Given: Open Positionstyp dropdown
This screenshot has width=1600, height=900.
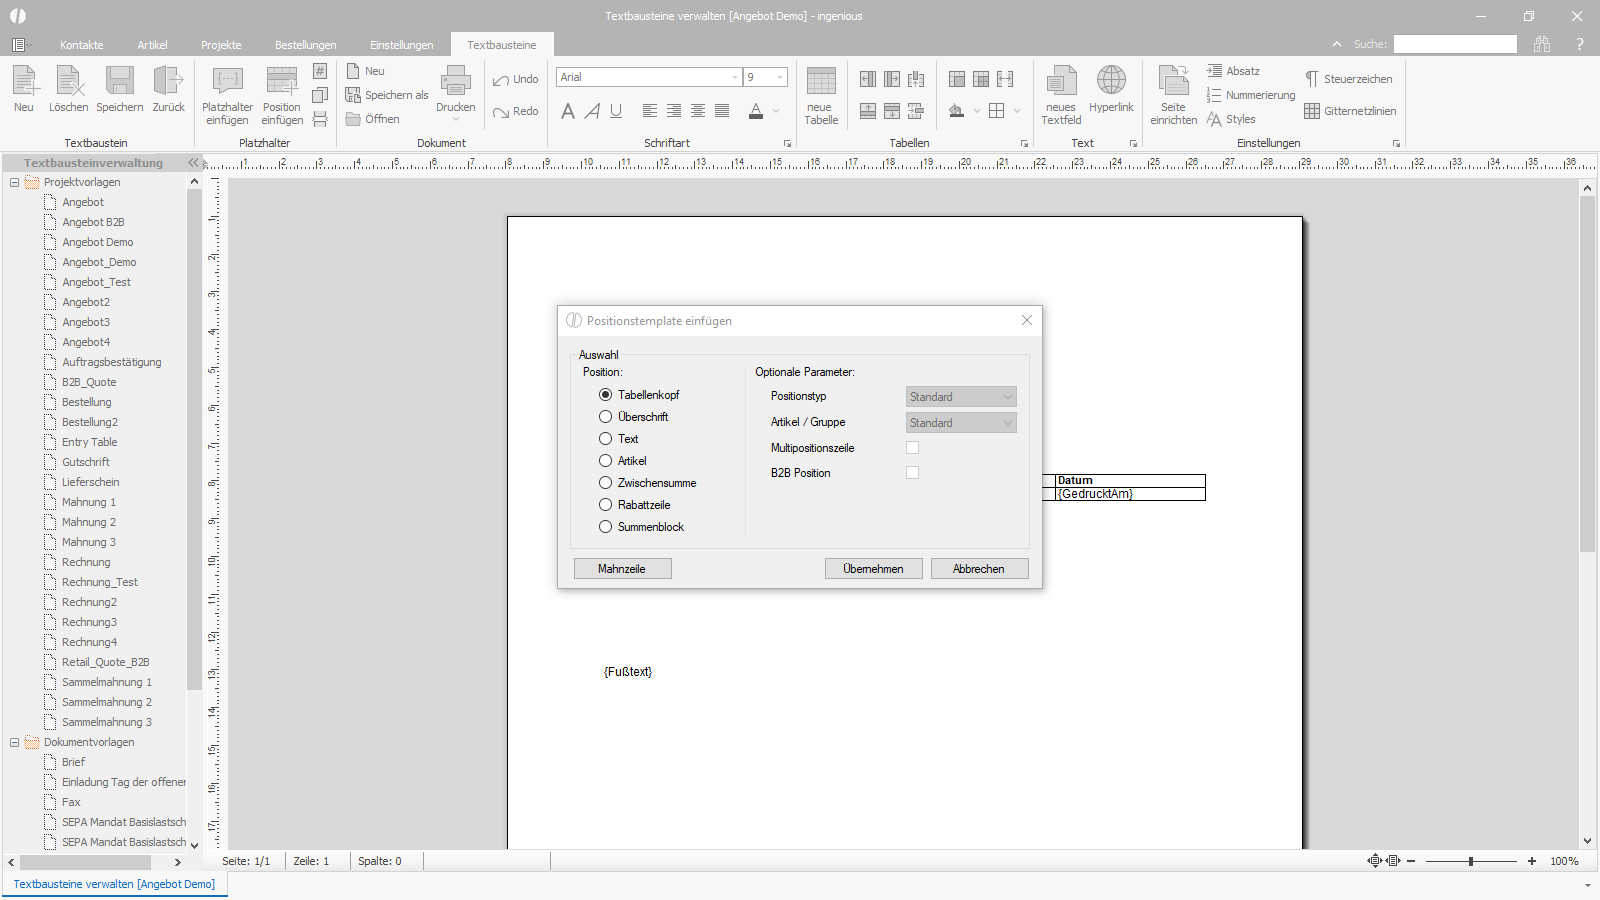Looking at the screenshot, I should tap(961, 397).
